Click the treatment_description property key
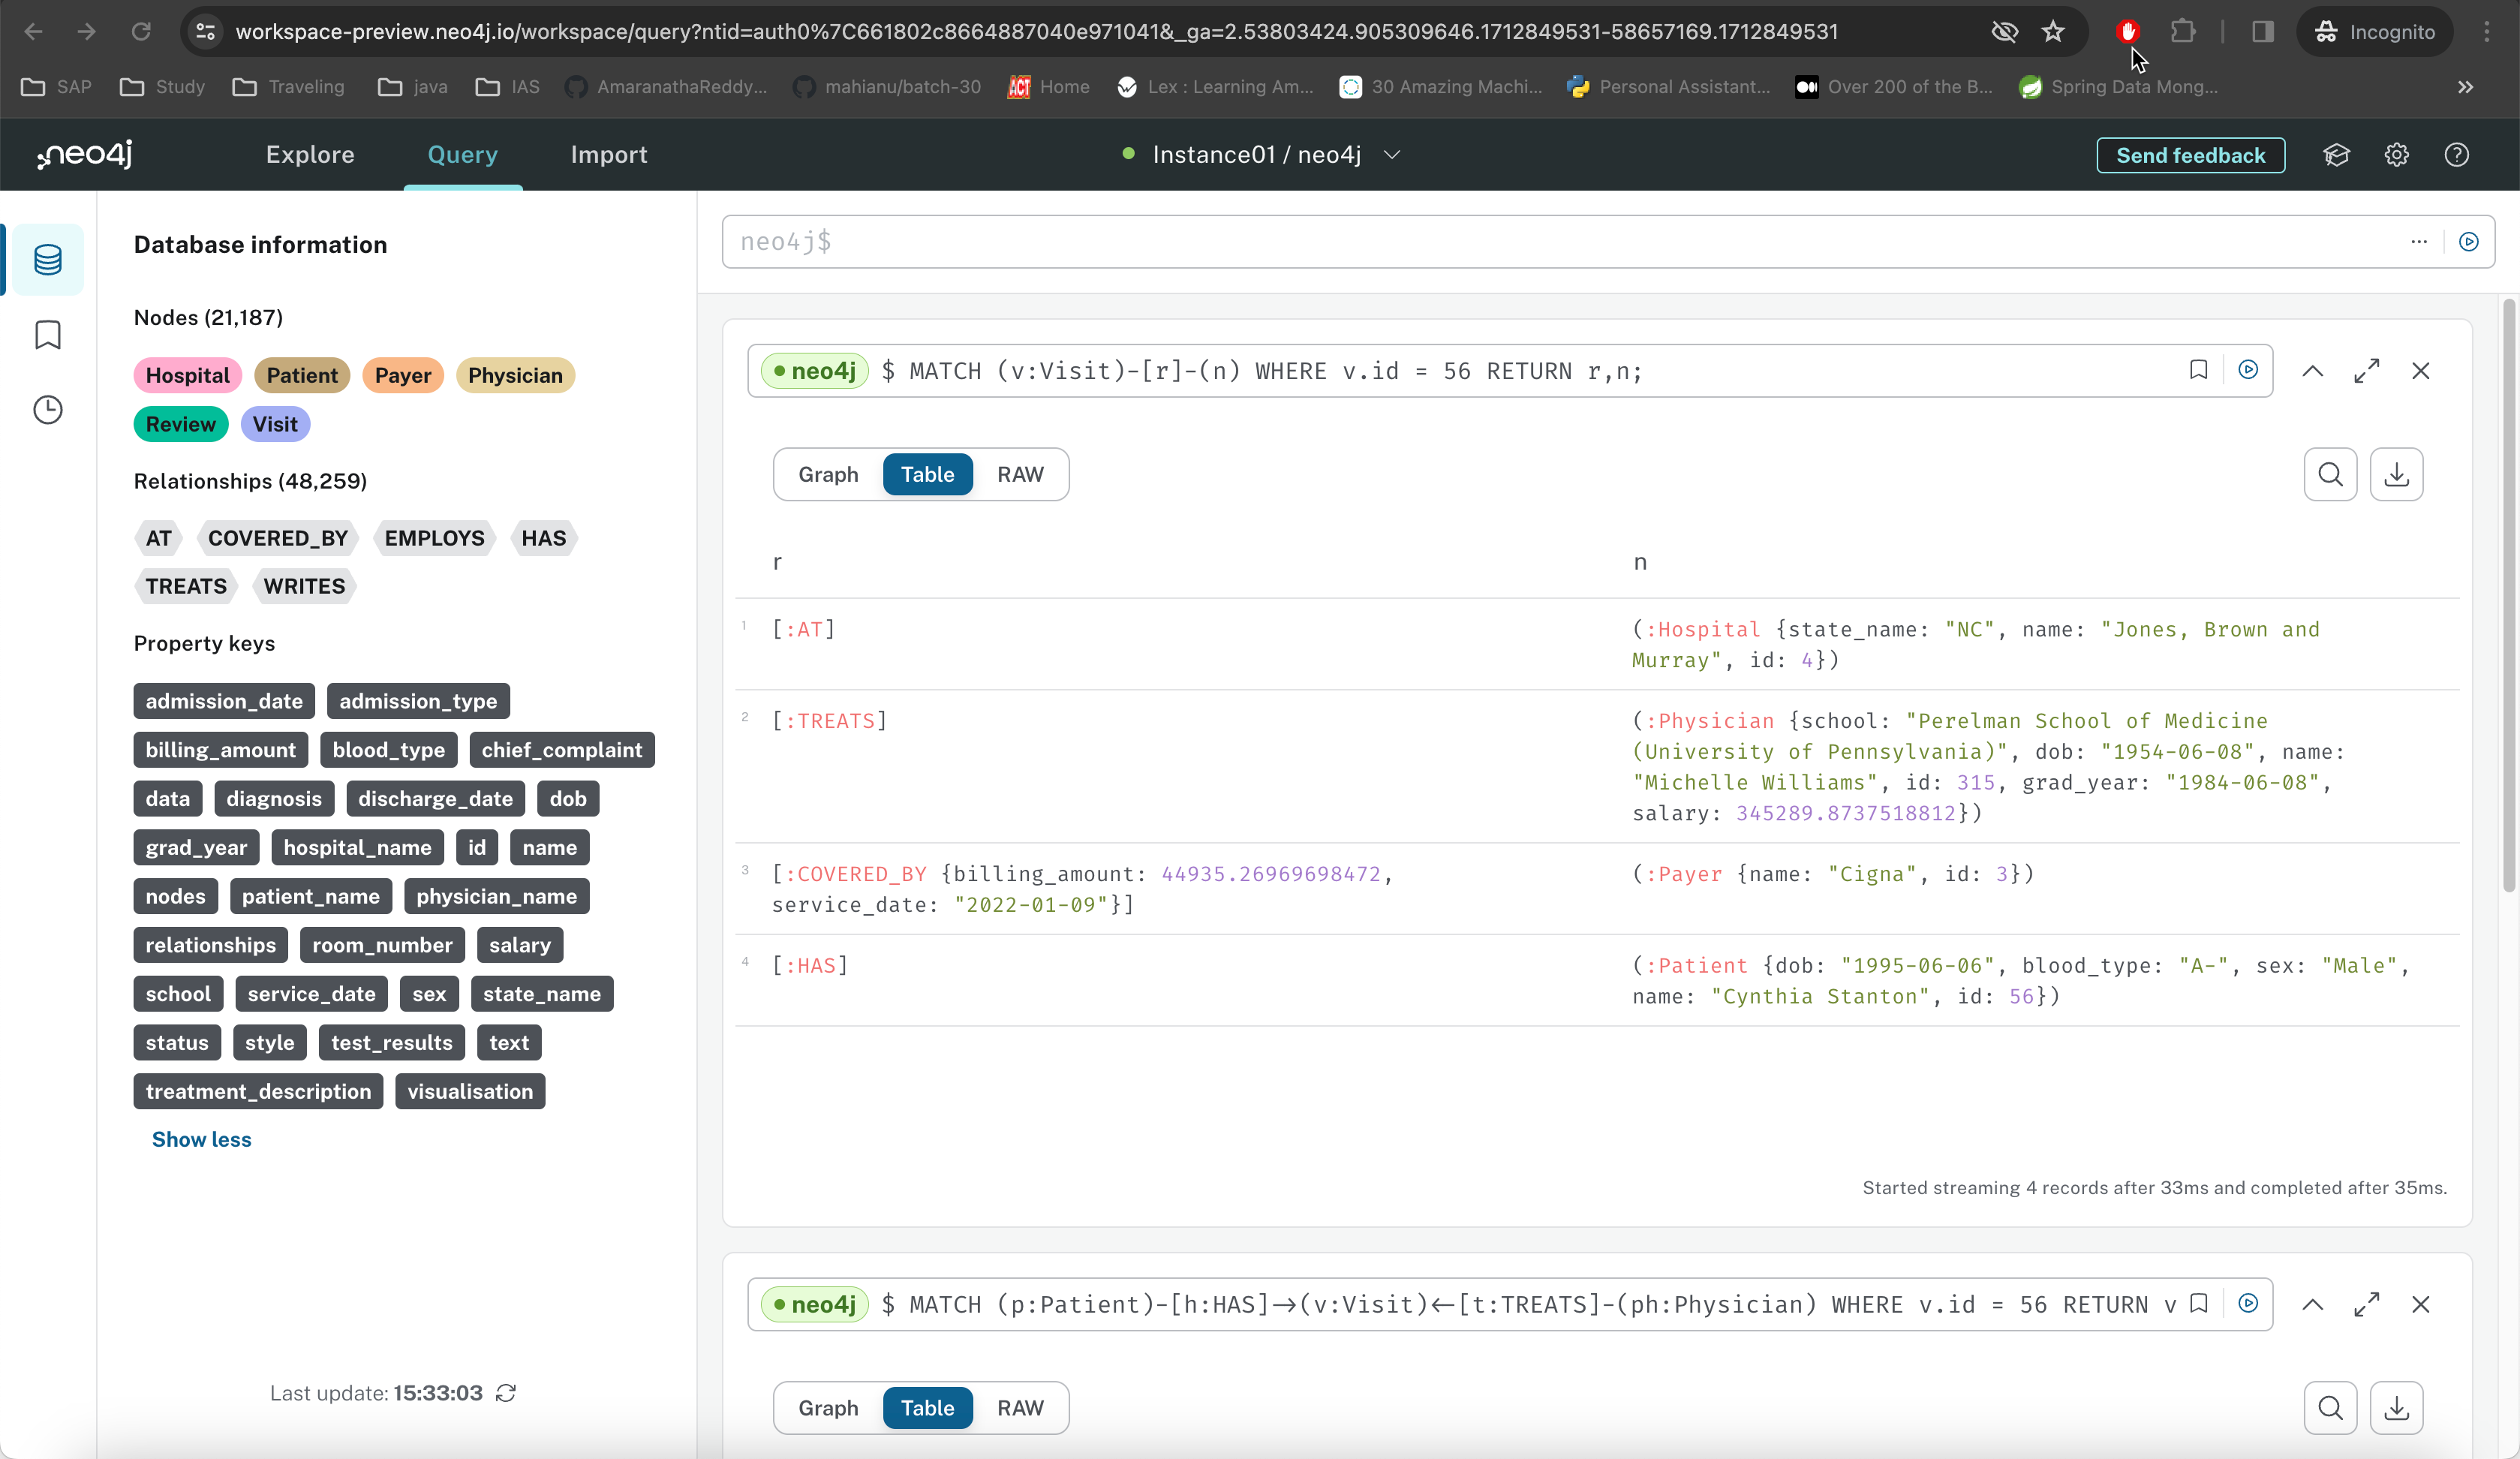The image size is (2520, 1459). coord(258,1091)
